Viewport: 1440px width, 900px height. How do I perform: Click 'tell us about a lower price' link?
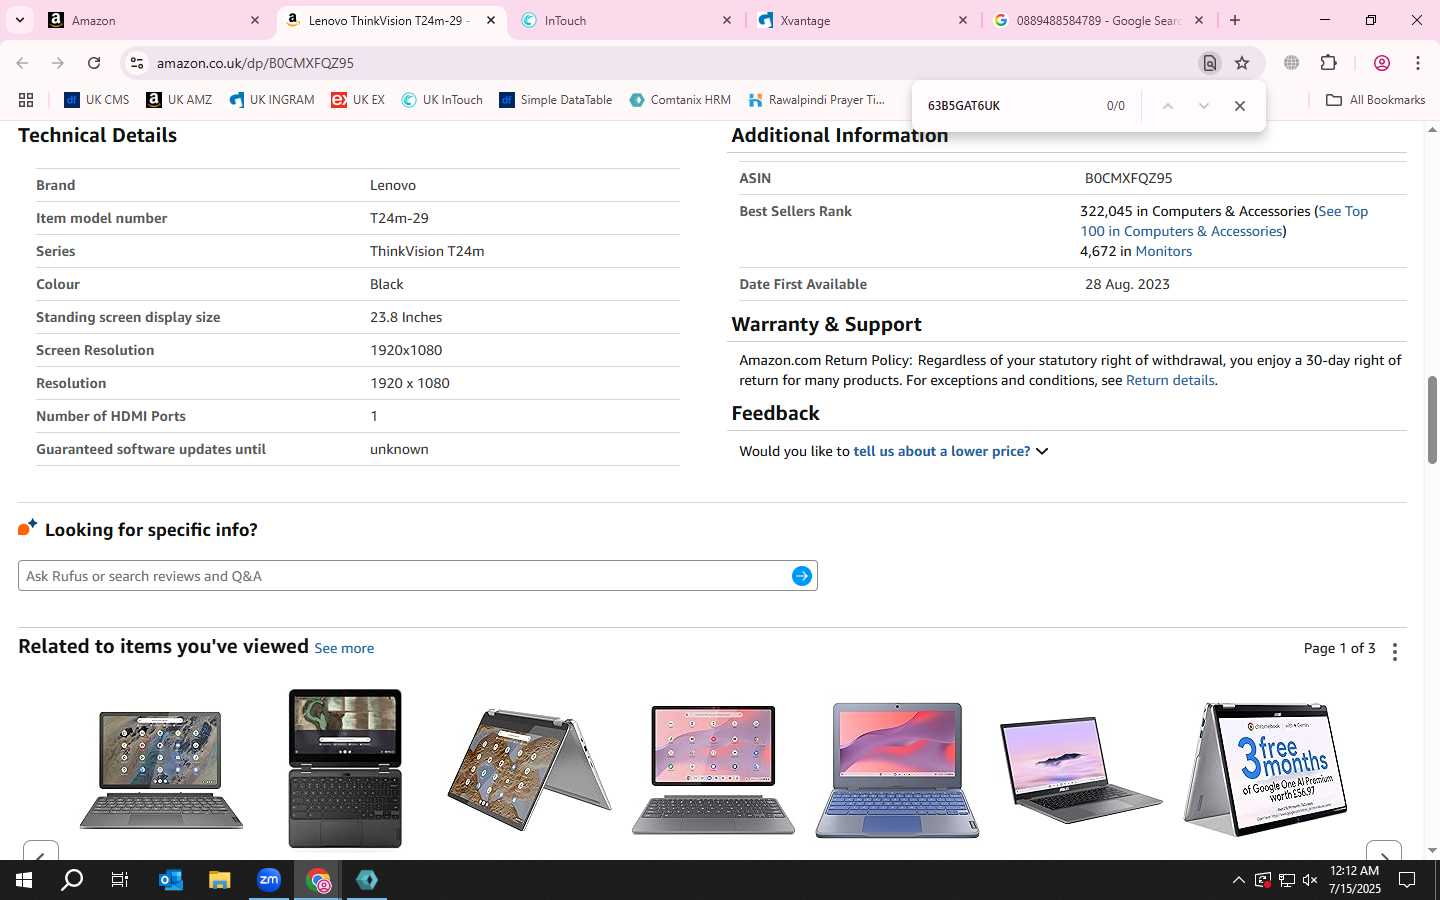[x=941, y=451]
